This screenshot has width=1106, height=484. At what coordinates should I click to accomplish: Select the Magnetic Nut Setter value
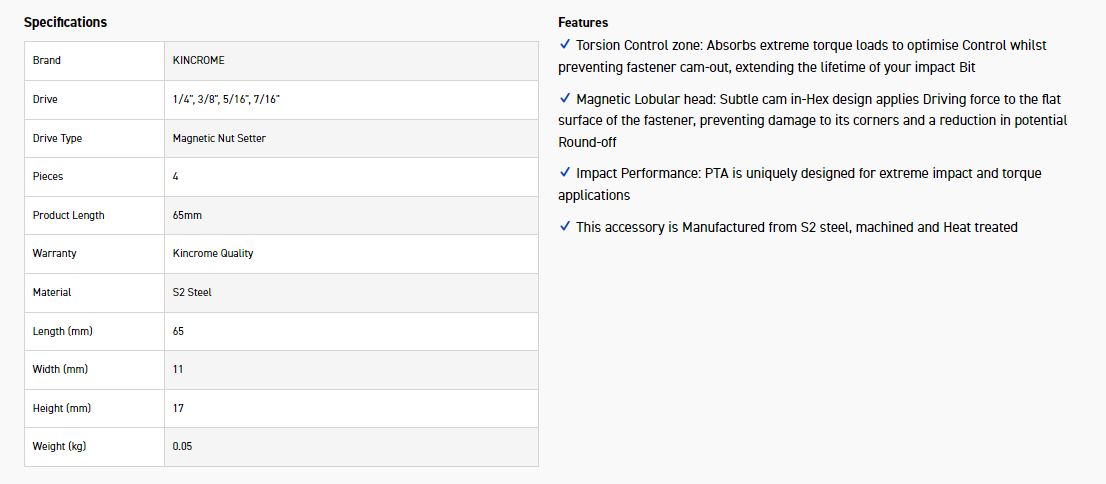(219, 138)
